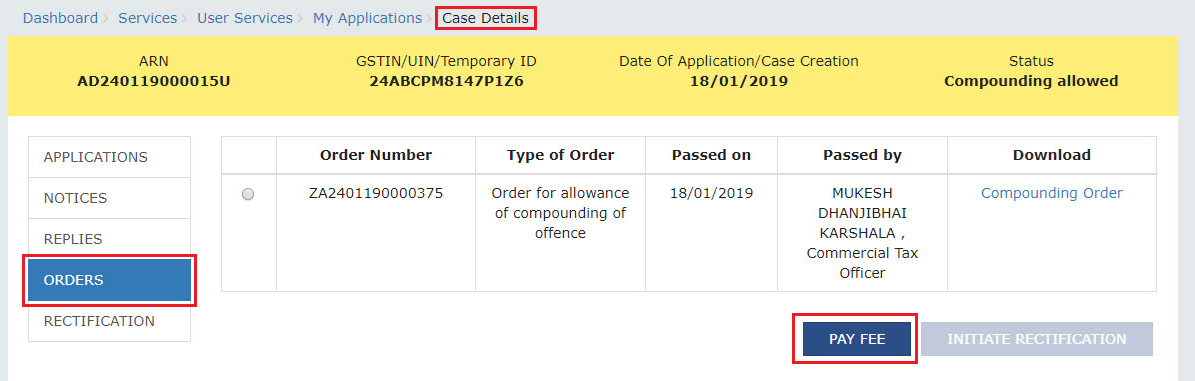Go to Dashboard in the breadcrumb
Image resolution: width=1195 pixels, height=381 pixels.
[x=60, y=18]
